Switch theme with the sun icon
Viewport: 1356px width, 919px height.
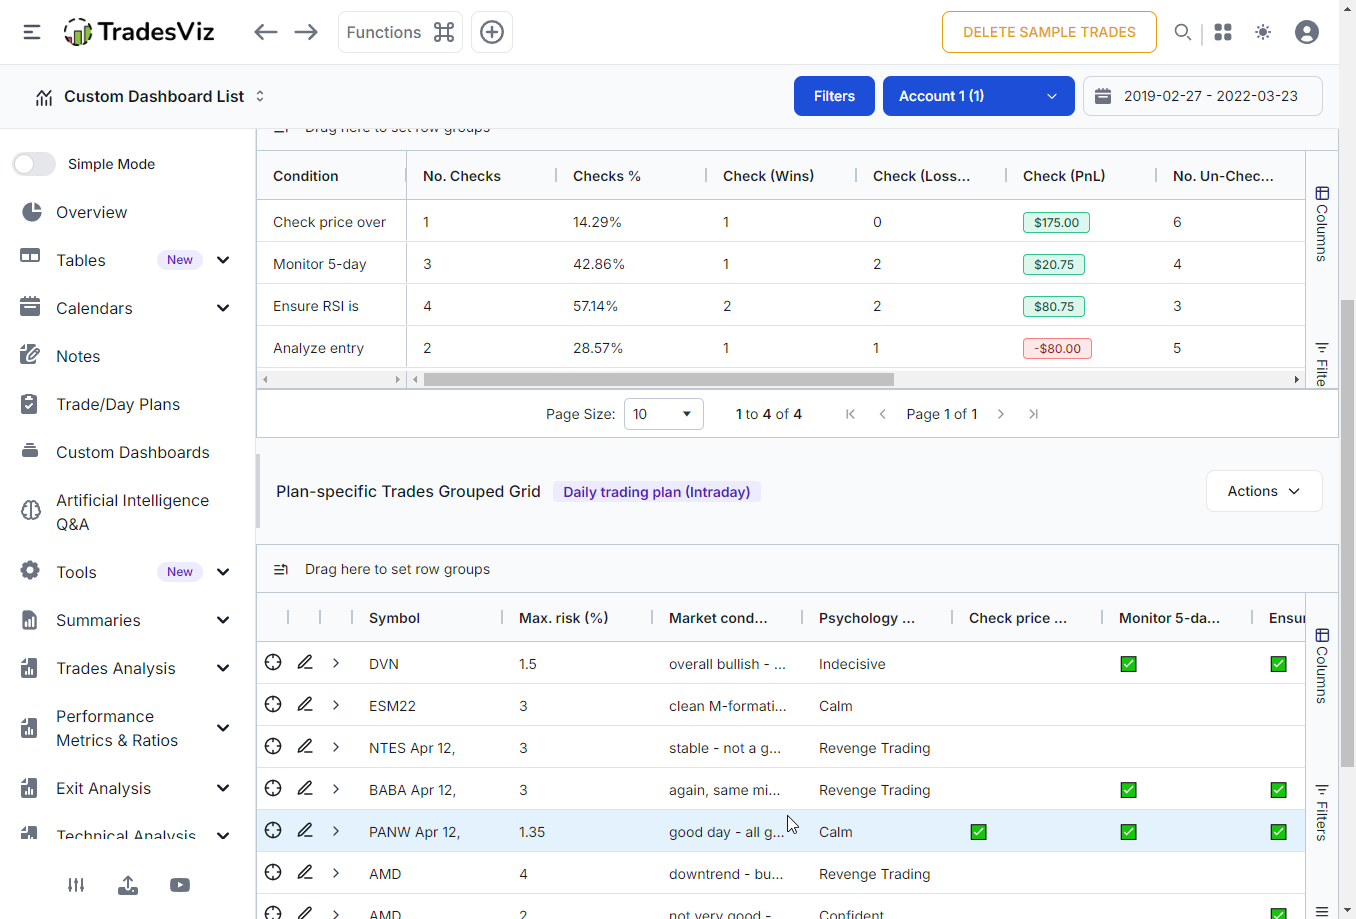tap(1264, 32)
